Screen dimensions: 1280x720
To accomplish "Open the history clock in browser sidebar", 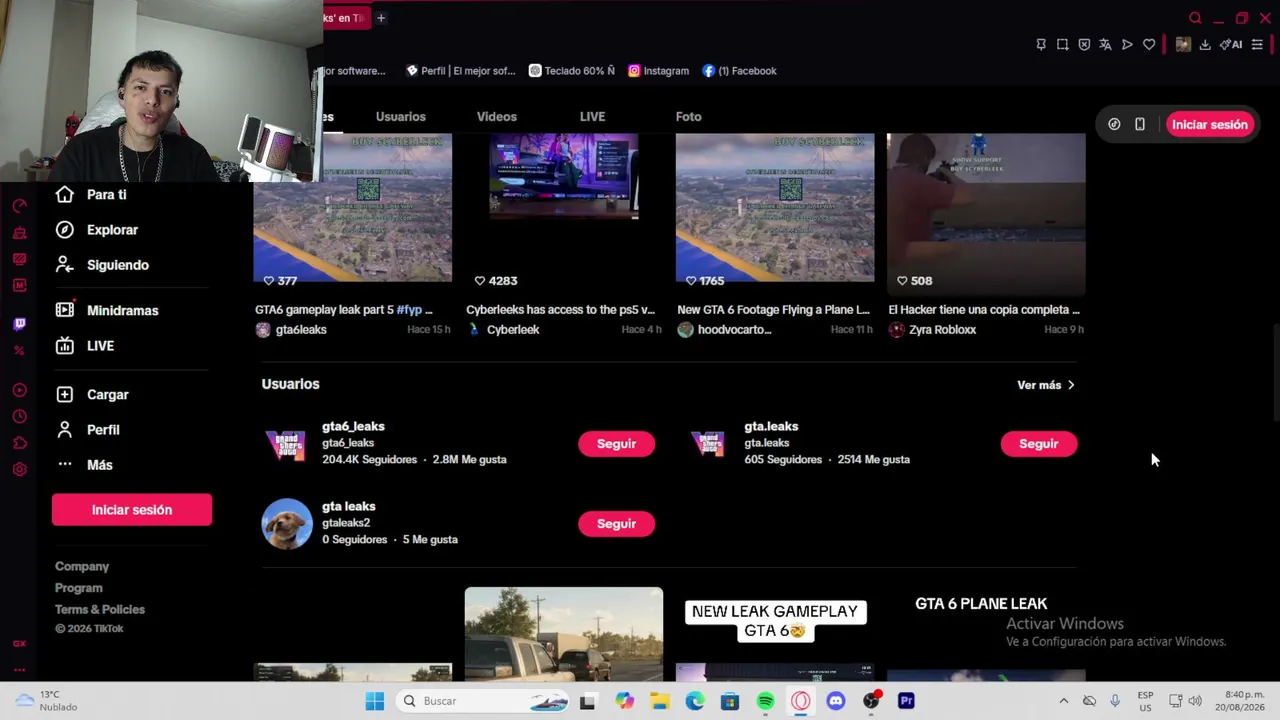I will pos(19,417).
